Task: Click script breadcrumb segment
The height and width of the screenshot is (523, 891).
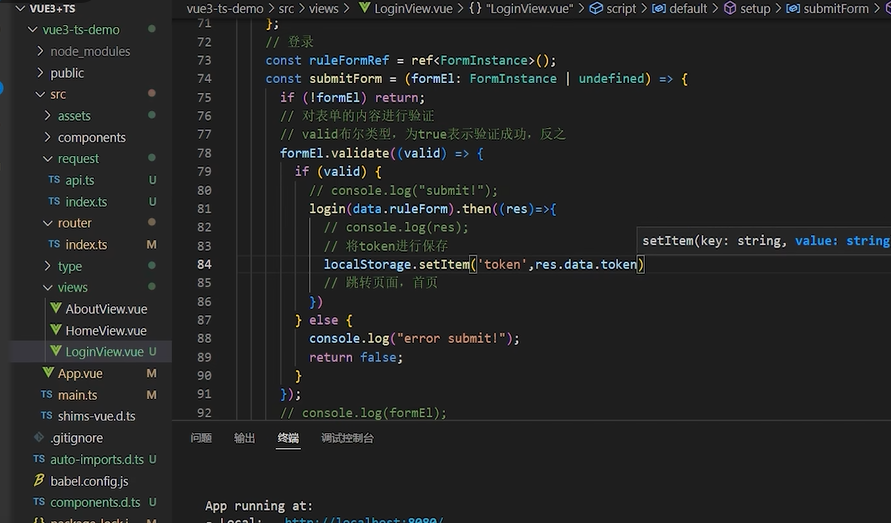Action: 621,9
